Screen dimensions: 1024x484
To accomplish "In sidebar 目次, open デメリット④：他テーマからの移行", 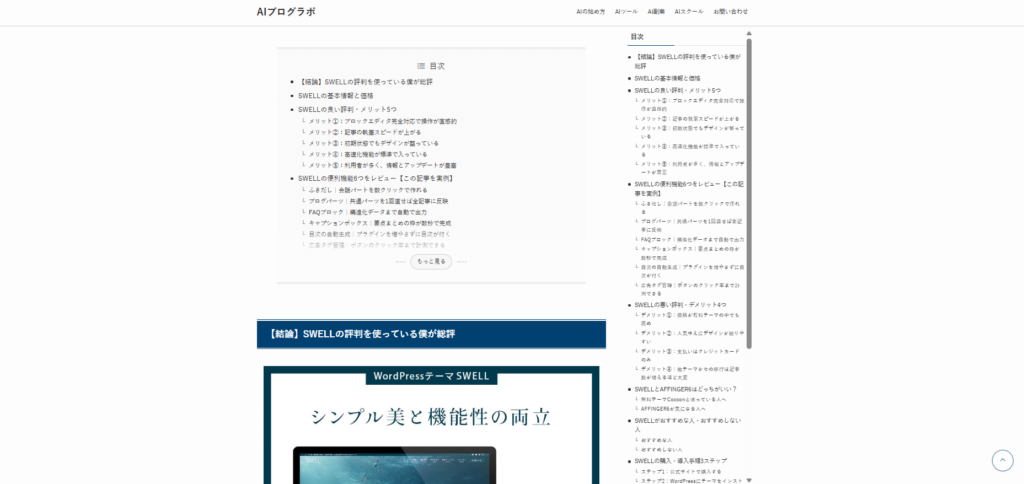I will [x=690, y=373].
